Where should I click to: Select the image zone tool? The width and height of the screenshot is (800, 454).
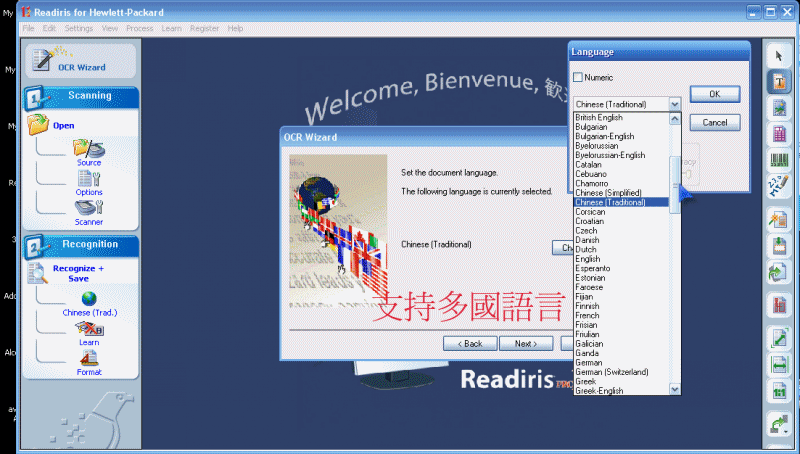tap(779, 108)
